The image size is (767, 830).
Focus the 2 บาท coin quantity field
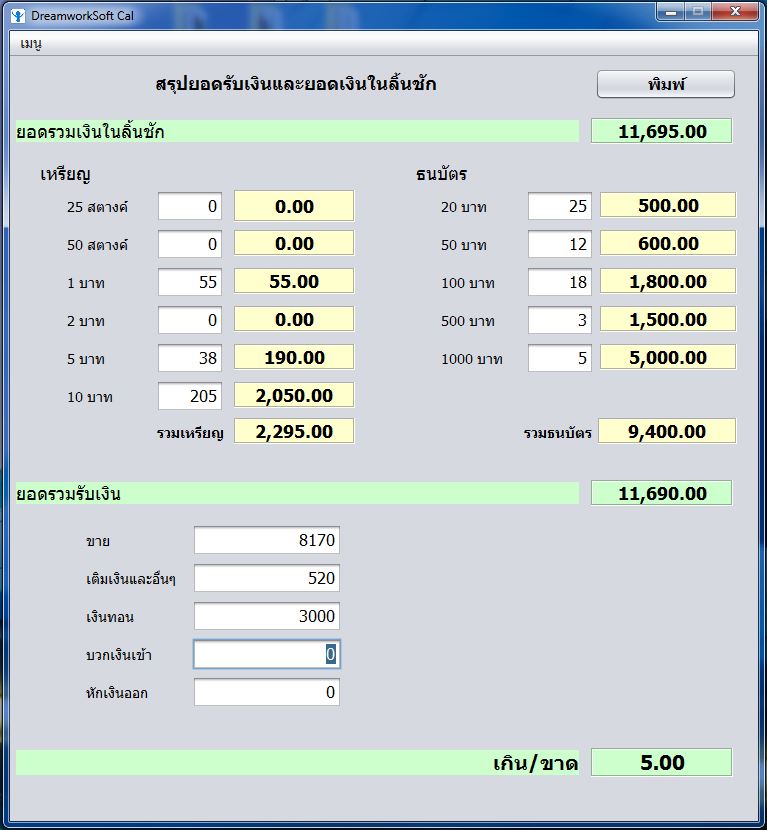pos(190,320)
